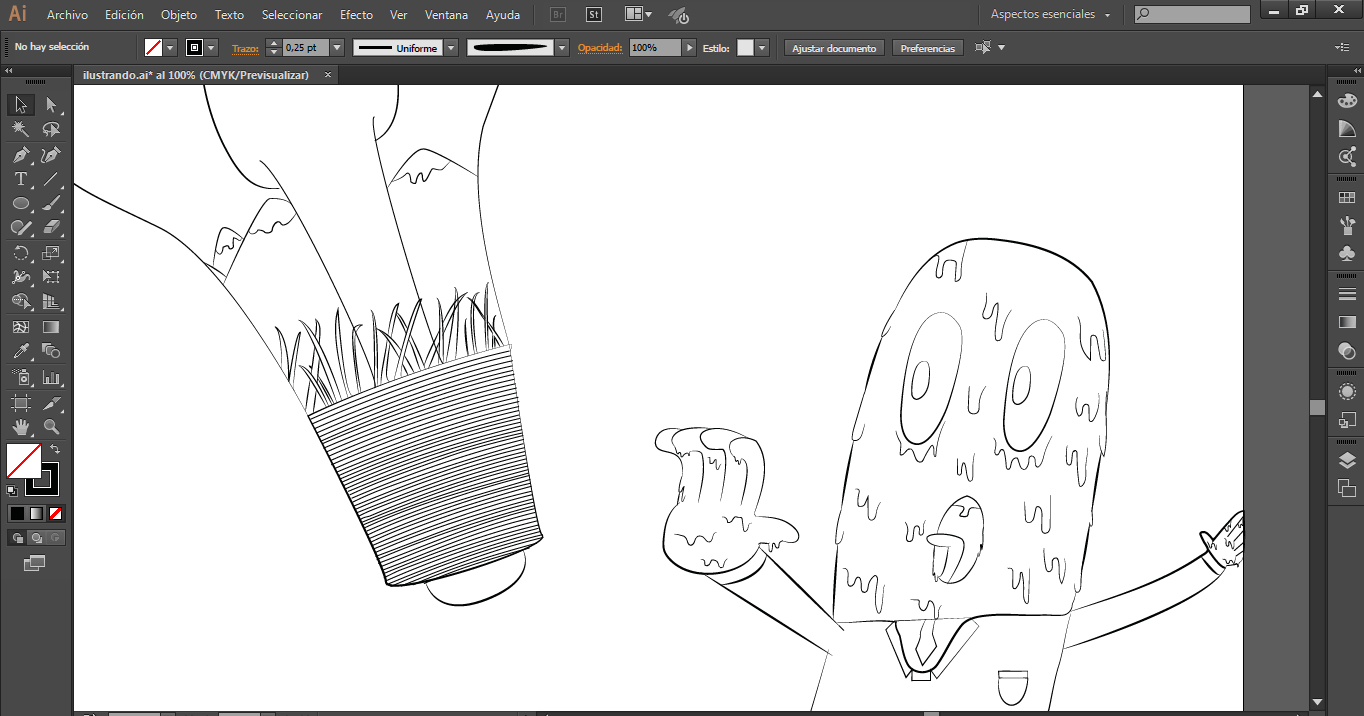Swap fill and stroke colors
Viewport: 1364px width, 716px height.
click(x=55, y=449)
